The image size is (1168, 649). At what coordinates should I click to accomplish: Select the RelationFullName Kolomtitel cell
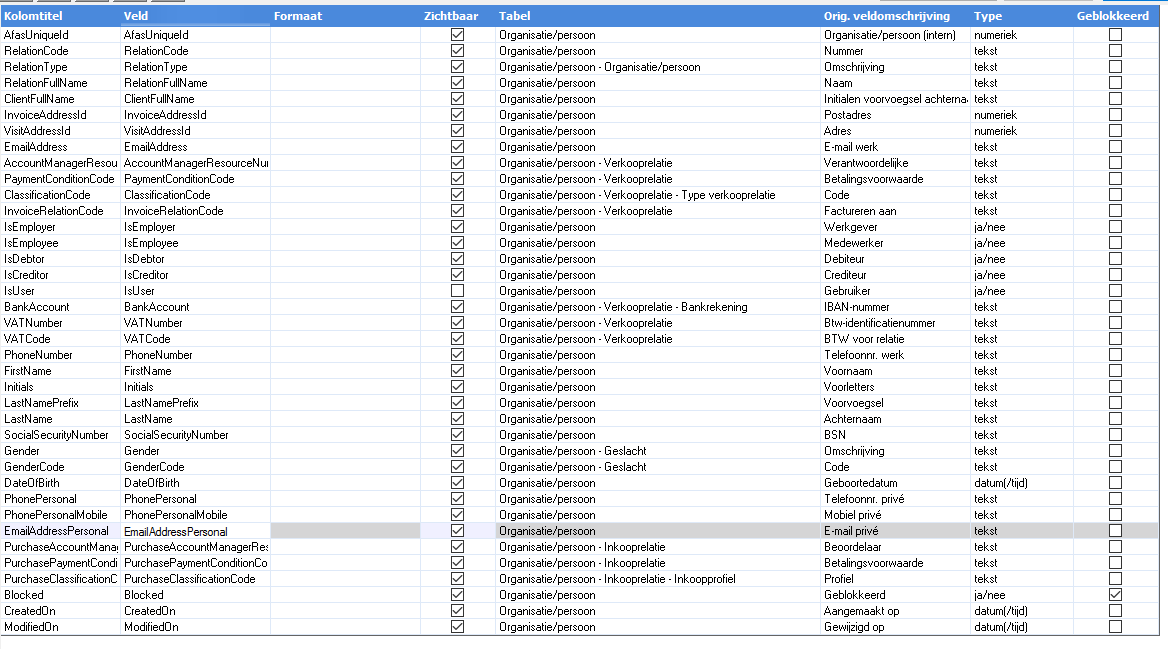coord(60,83)
